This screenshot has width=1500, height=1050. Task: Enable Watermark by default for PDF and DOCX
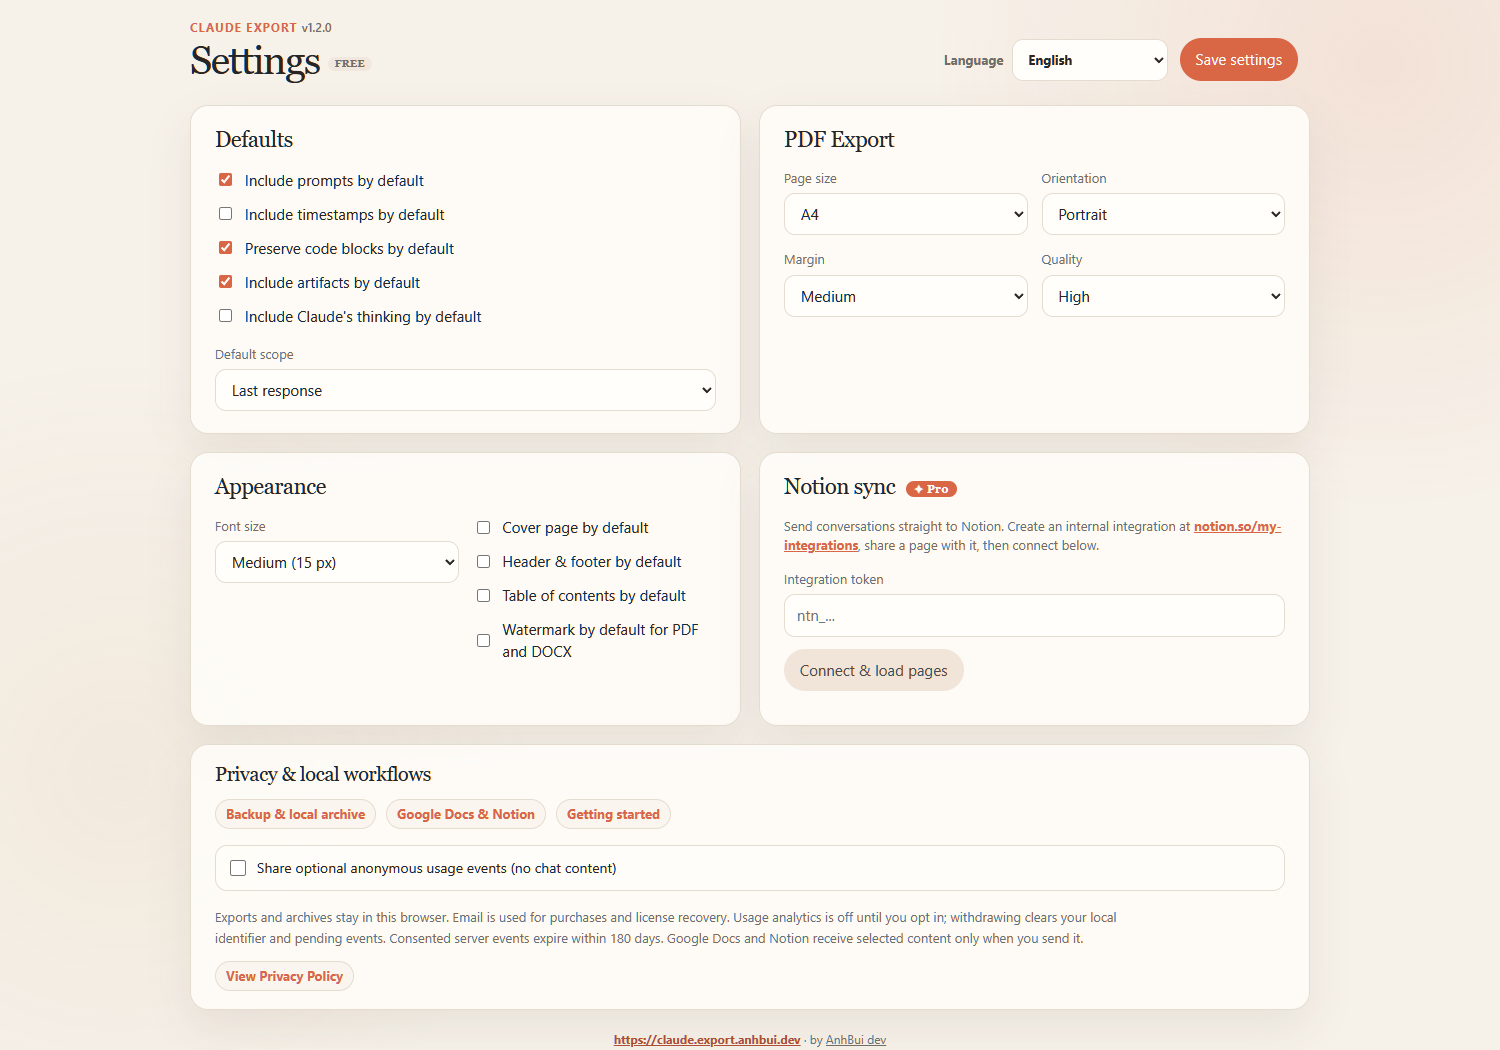tap(483, 640)
